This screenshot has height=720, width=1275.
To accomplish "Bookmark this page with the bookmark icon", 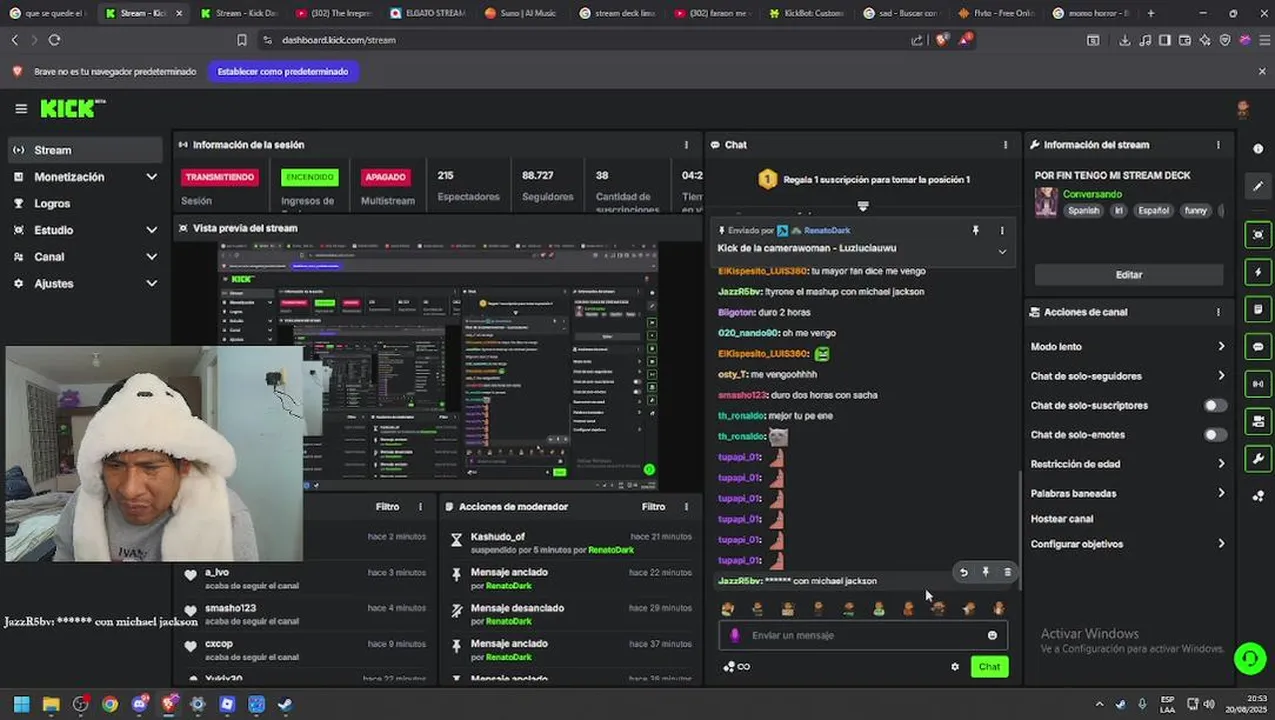I will click(x=241, y=40).
